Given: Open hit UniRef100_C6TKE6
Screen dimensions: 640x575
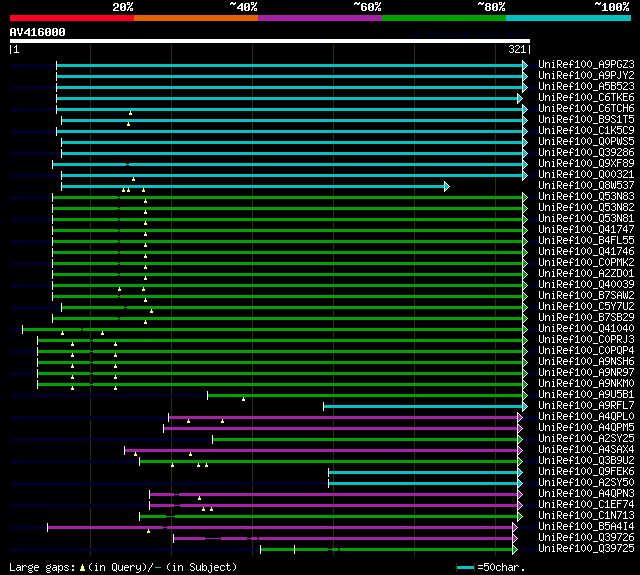Looking at the screenshot, I should [586, 98].
